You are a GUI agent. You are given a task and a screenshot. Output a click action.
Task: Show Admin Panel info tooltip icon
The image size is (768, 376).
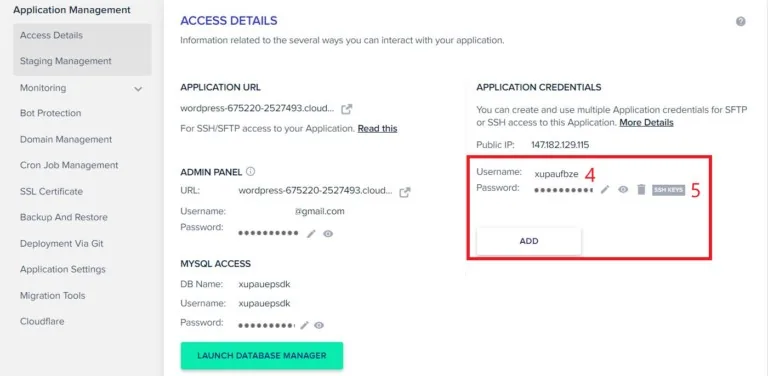pos(251,171)
